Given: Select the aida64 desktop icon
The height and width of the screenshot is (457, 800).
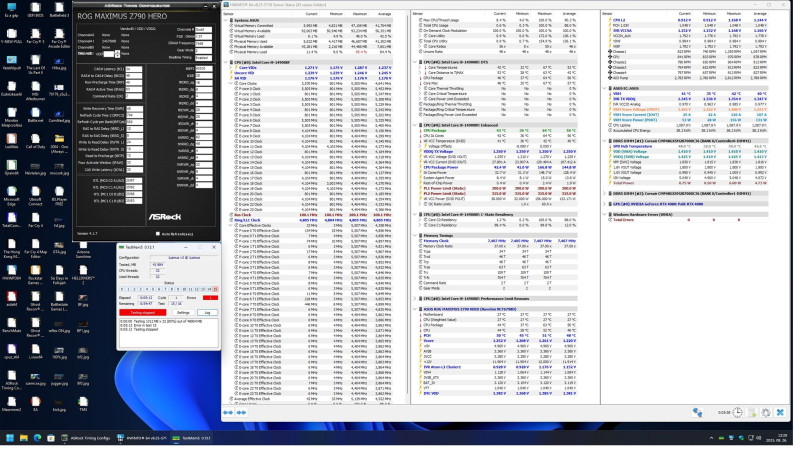Looking at the screenshot, I should 11,299.
